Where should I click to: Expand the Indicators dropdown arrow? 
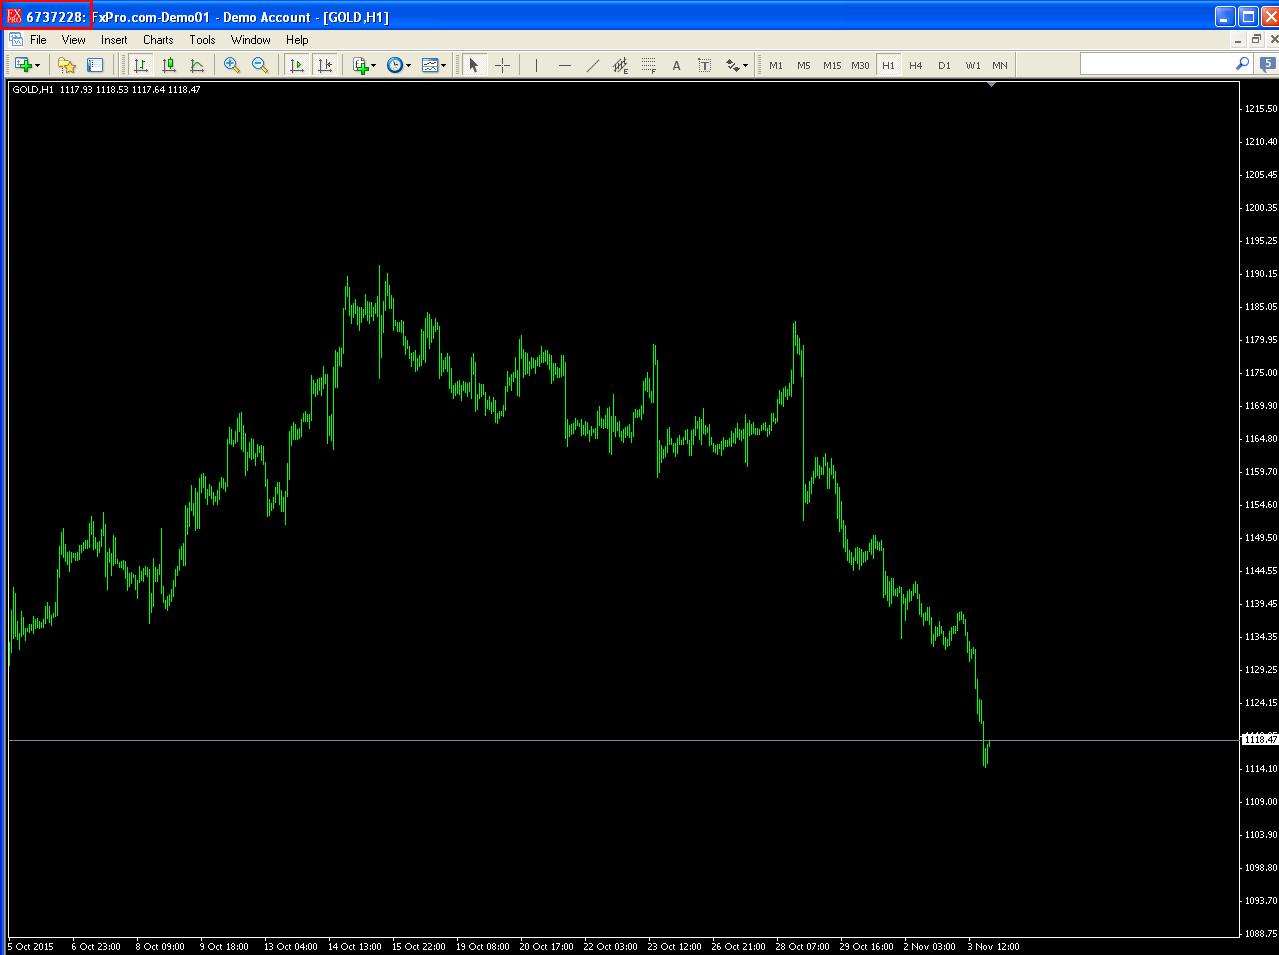coord(374,66)
